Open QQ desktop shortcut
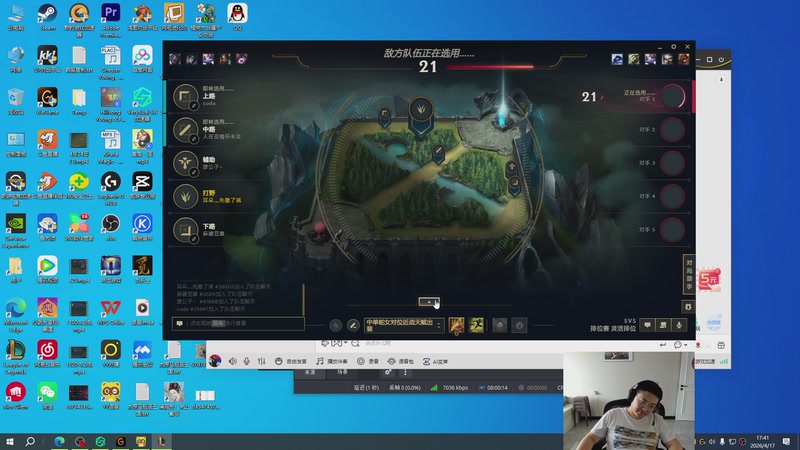This screenshot has height=450, width=800. click(x=237, y=17)
